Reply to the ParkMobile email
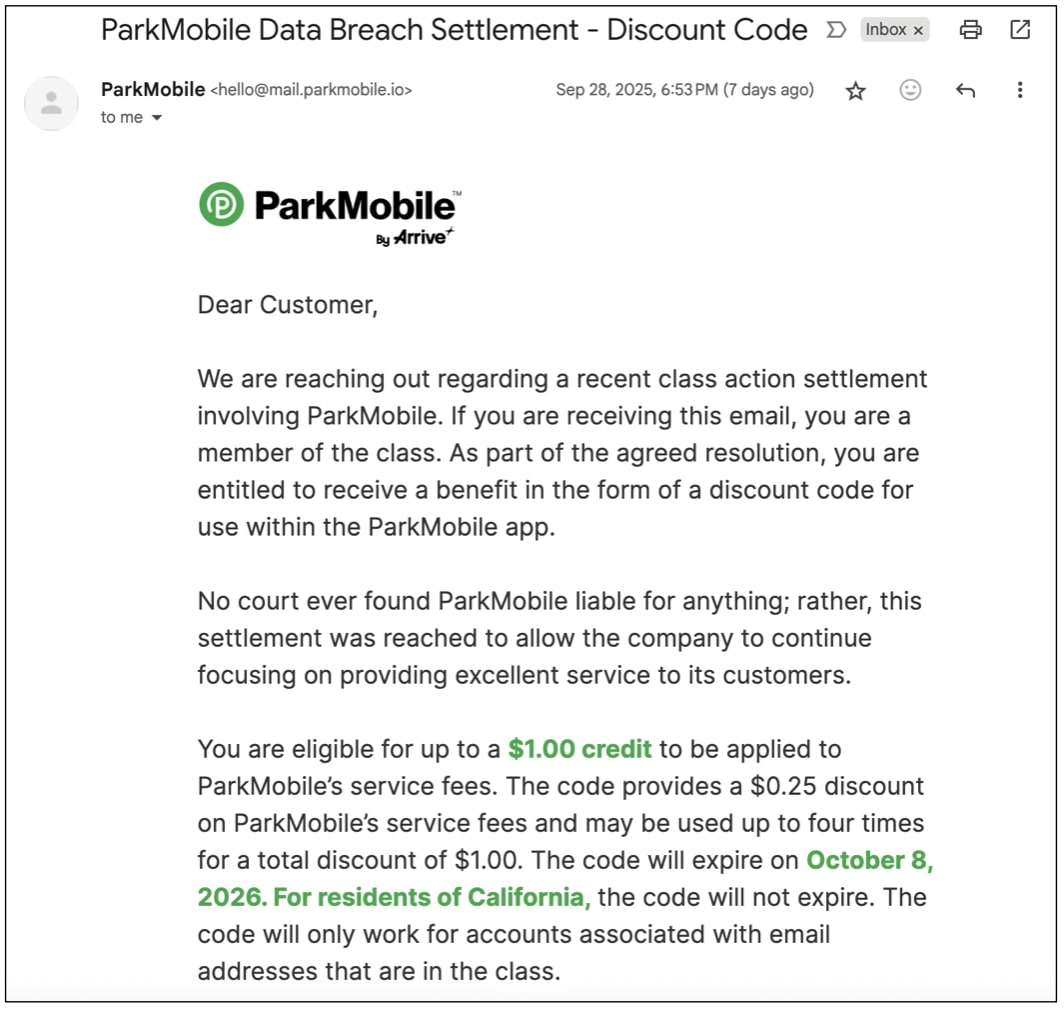 point(964,90)
